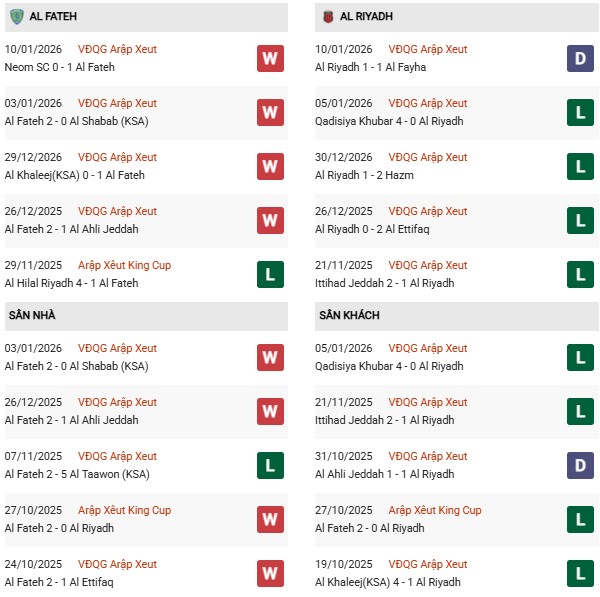Click the L badge for Al Riyadh 0-2 Al Ettifaq
This screenshot has height=597, width=600.
[x=581, y=220]
